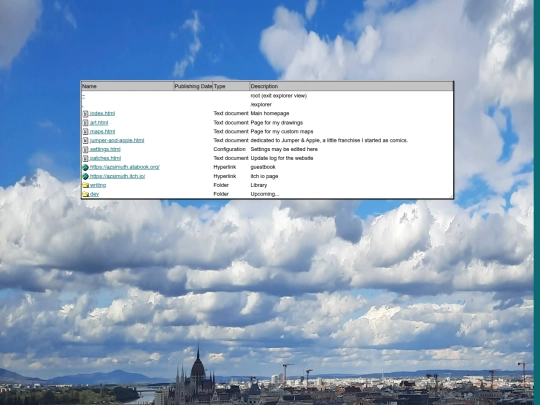The height and width of the screenshot is (405, 540).
Task: Click the globe icon beside the atabook.org link
Action: (x=85, y=167)
